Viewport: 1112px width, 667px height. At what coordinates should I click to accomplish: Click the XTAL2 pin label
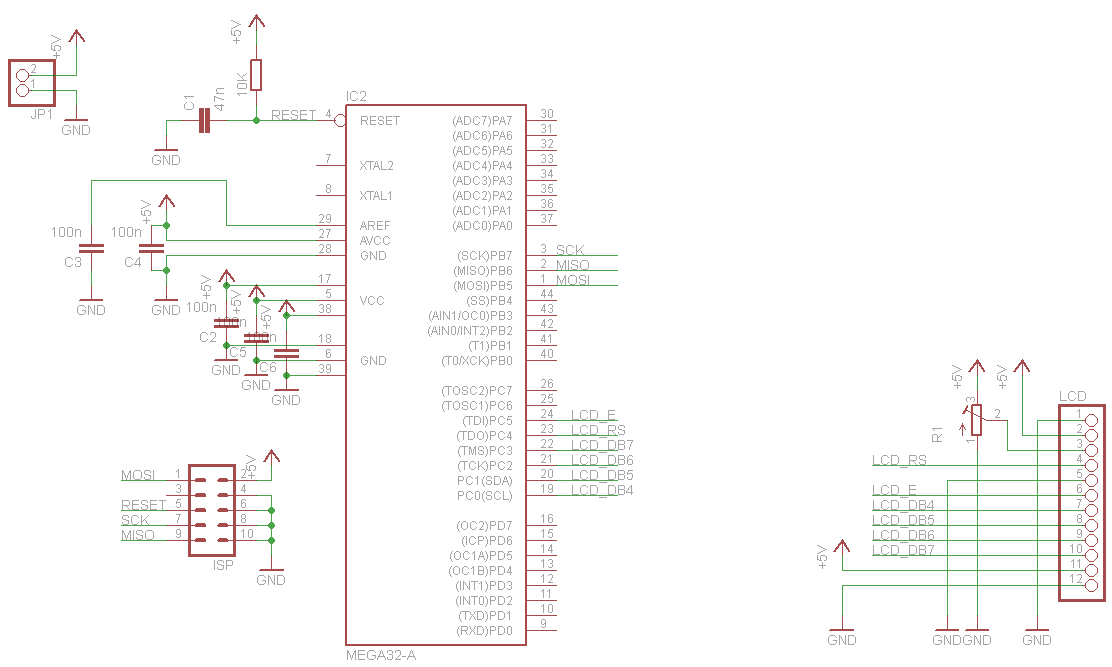tap(376, 166)
